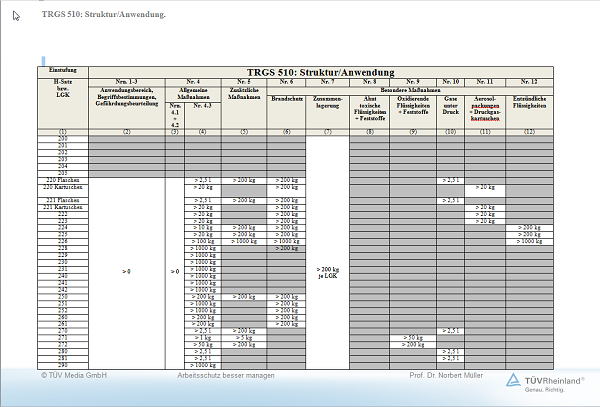Click the Entzündliche Flüssigkeiten column header
The width and height of the screenshot is (600, 407).
[529, 102]
